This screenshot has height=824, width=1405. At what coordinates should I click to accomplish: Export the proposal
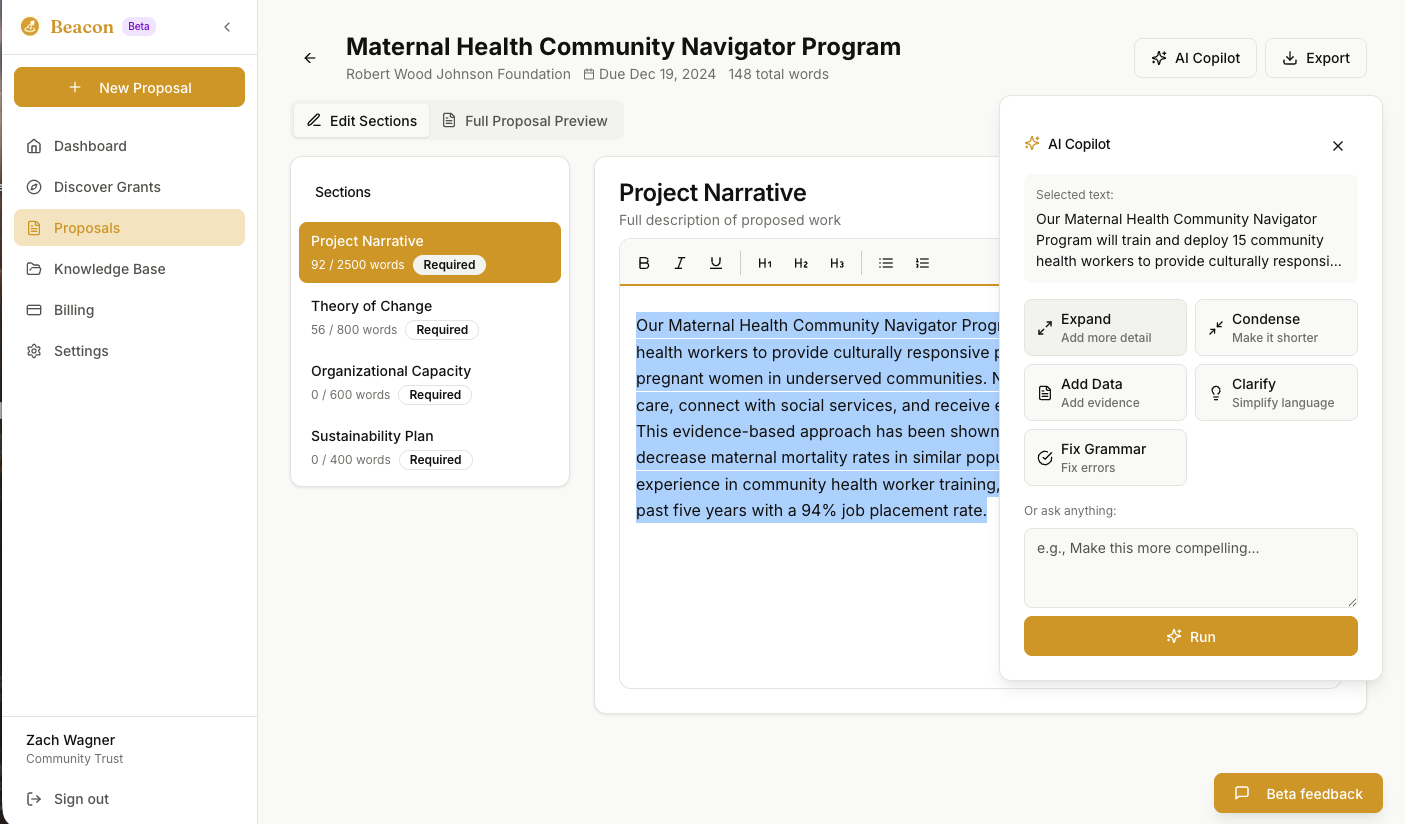1315,58
